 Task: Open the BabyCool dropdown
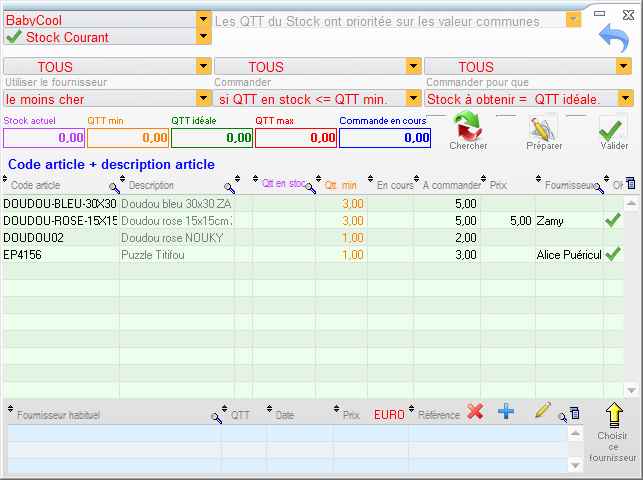pos(203,19)
